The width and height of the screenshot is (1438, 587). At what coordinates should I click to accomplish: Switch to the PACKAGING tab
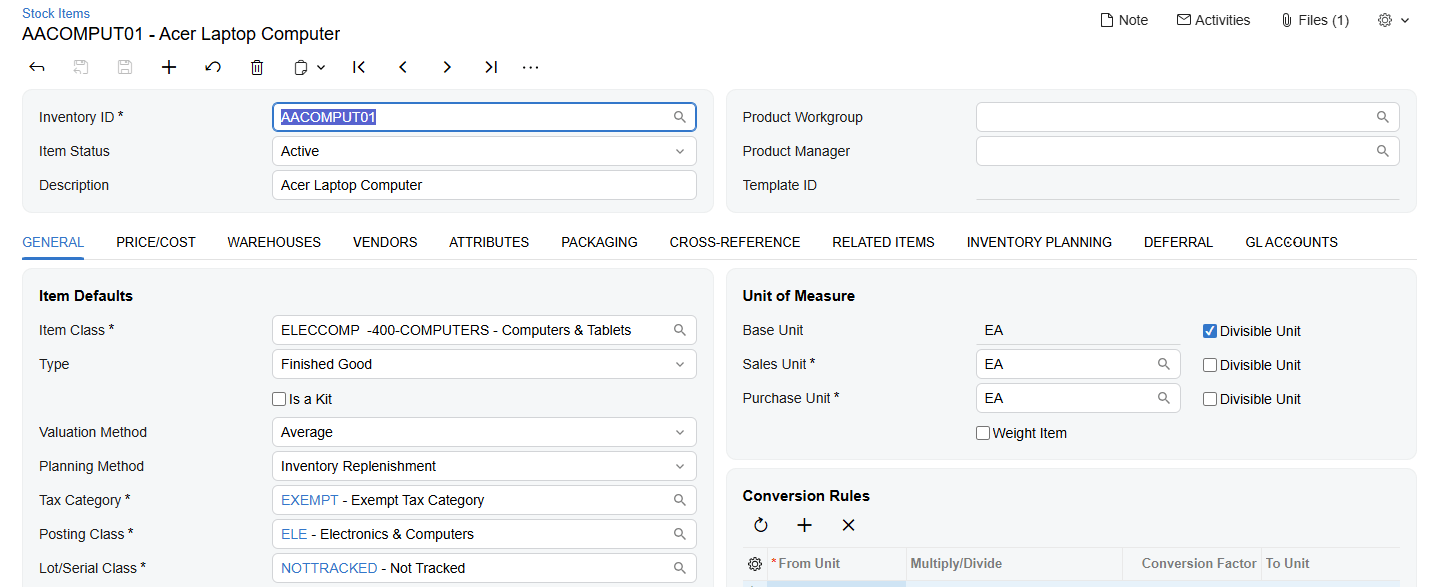pos(599,242)
